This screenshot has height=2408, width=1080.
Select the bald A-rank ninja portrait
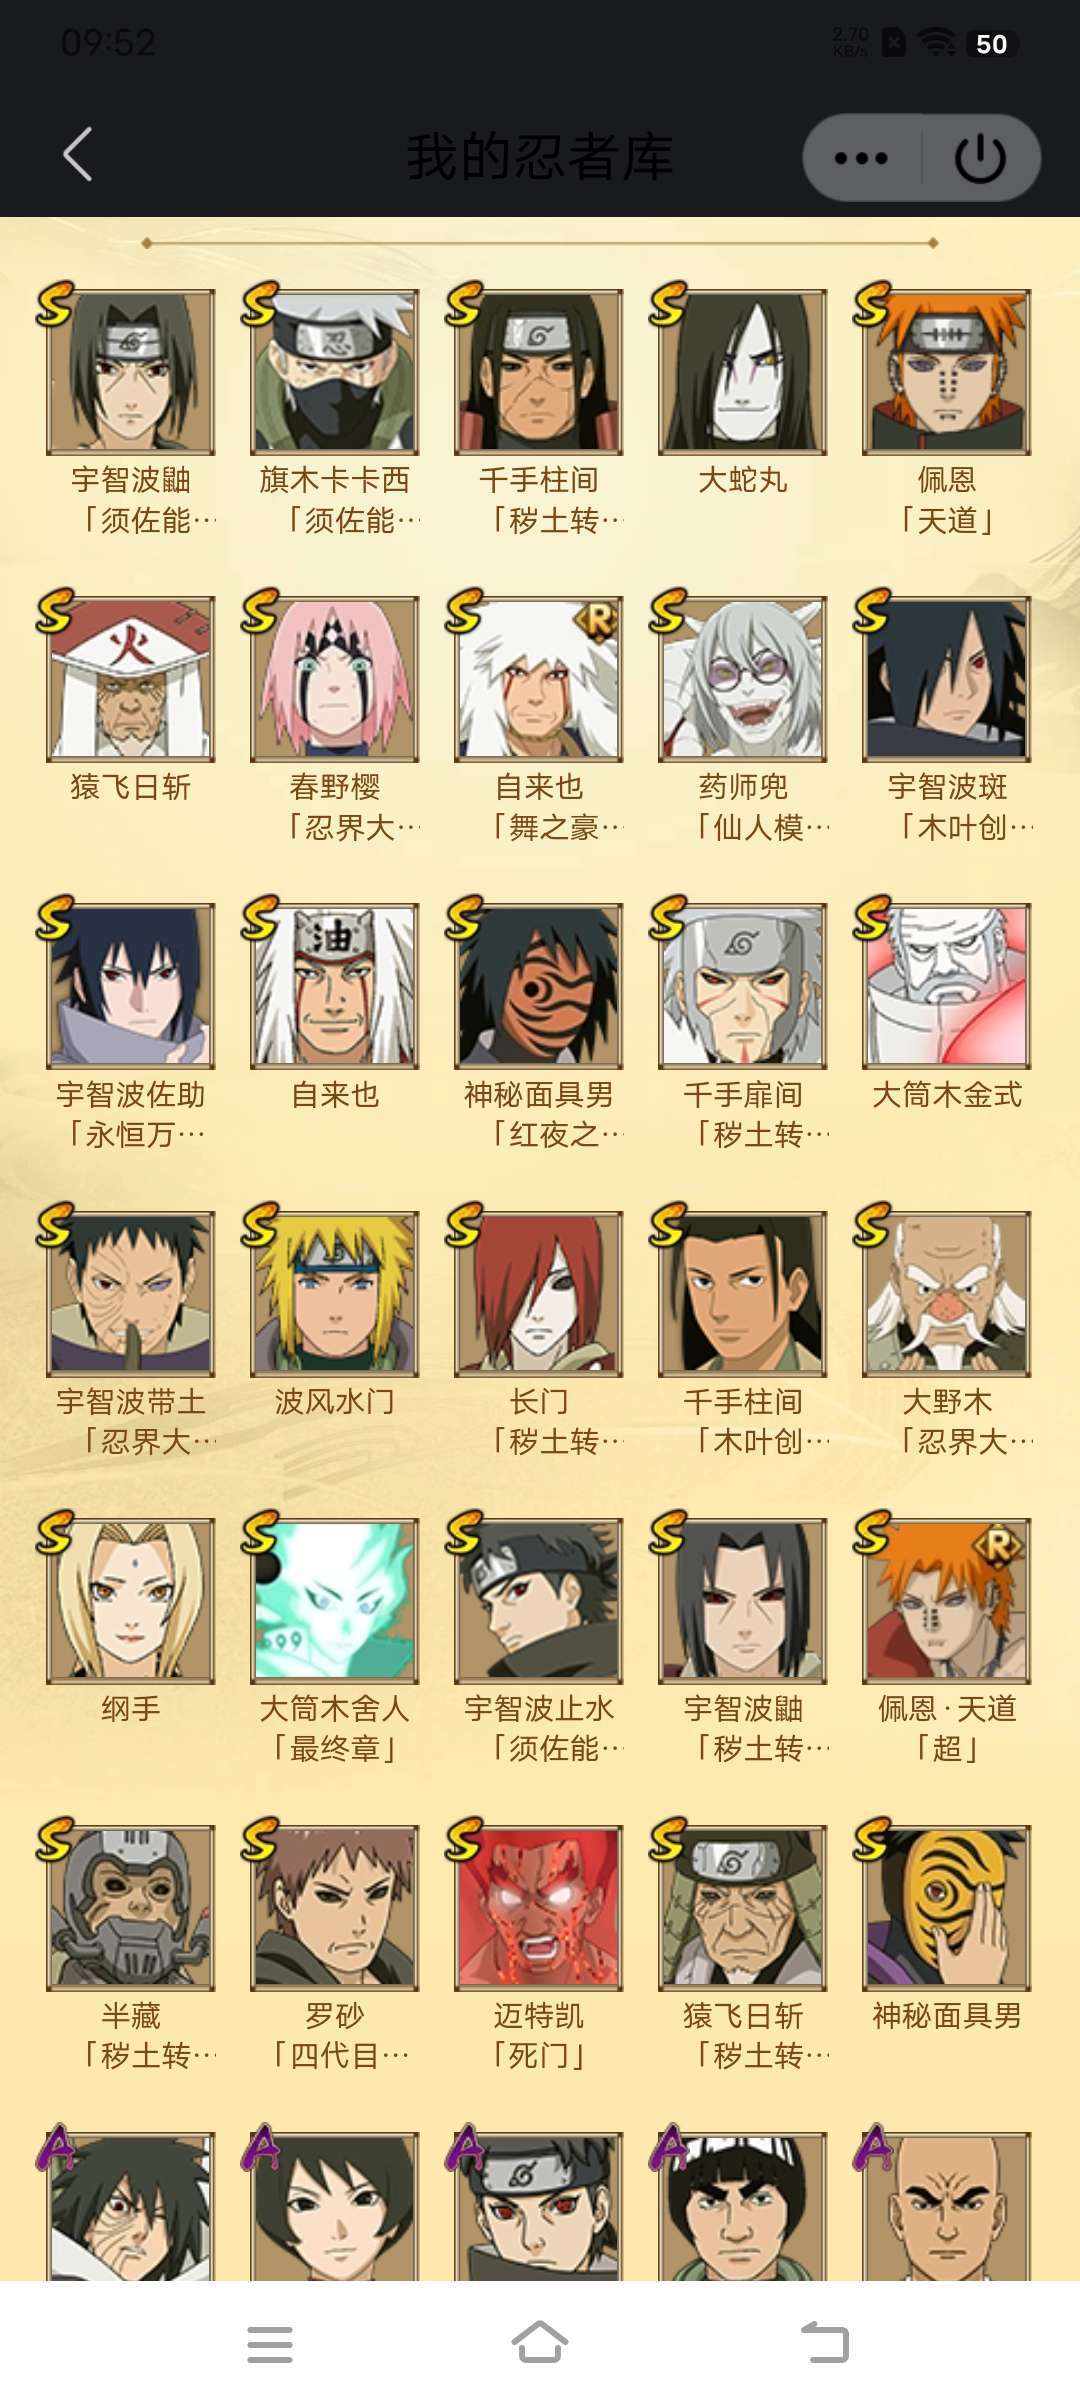coord(947,2207)
